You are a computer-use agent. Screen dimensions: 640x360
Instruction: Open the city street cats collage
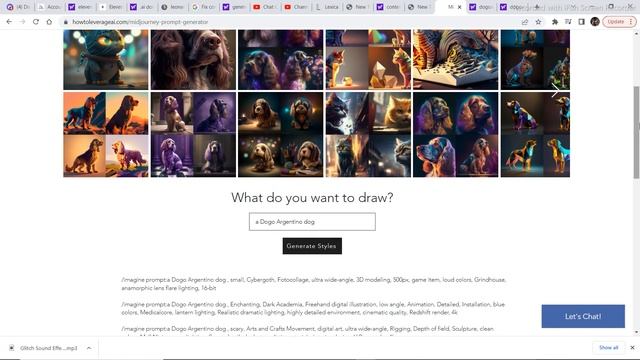coord(368,134)
